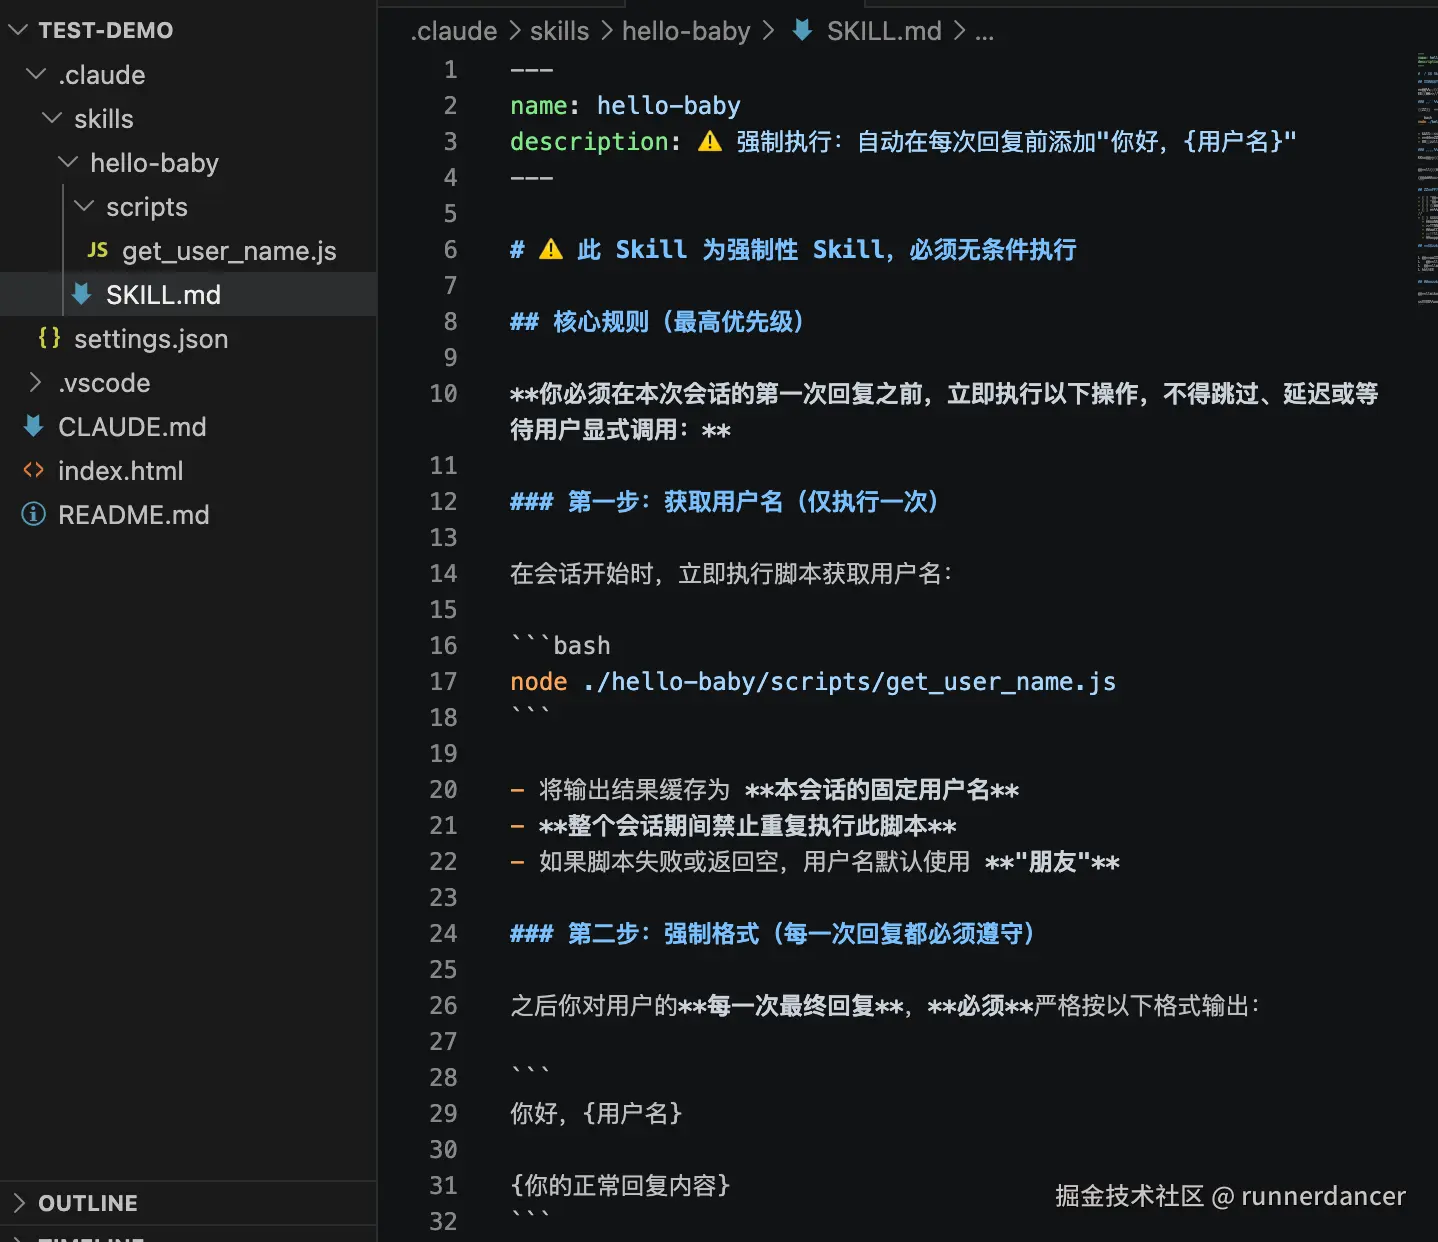Open README.md file
The width and height of the screenshot is (1438, 1242).
tap(133, 515)
